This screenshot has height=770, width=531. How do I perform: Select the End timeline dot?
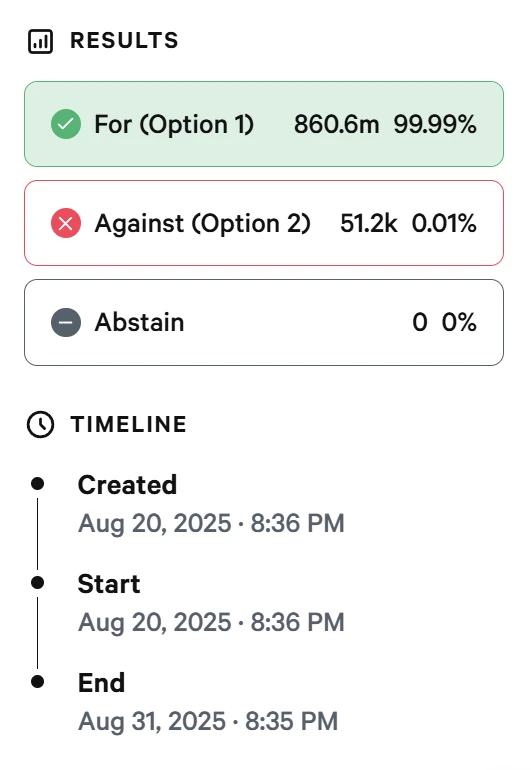point(37,682)
